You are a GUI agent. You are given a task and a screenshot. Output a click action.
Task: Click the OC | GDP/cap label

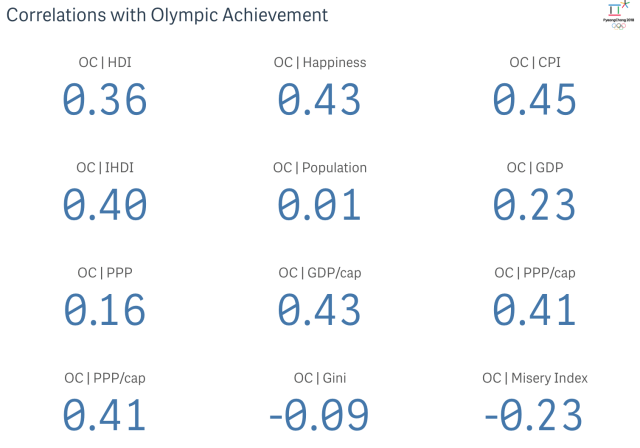click(320, 273)
